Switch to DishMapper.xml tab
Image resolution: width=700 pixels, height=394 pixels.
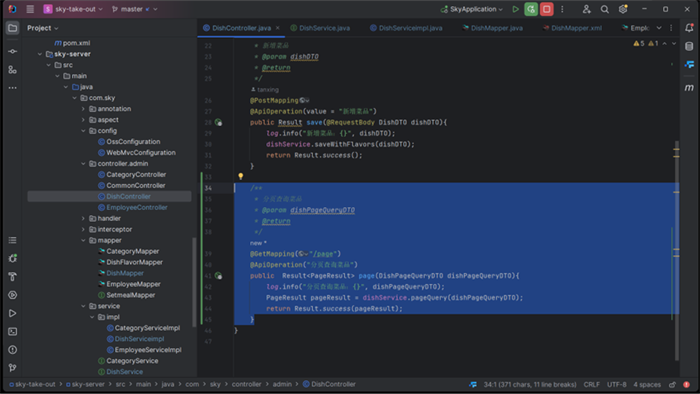coord(572,28)
